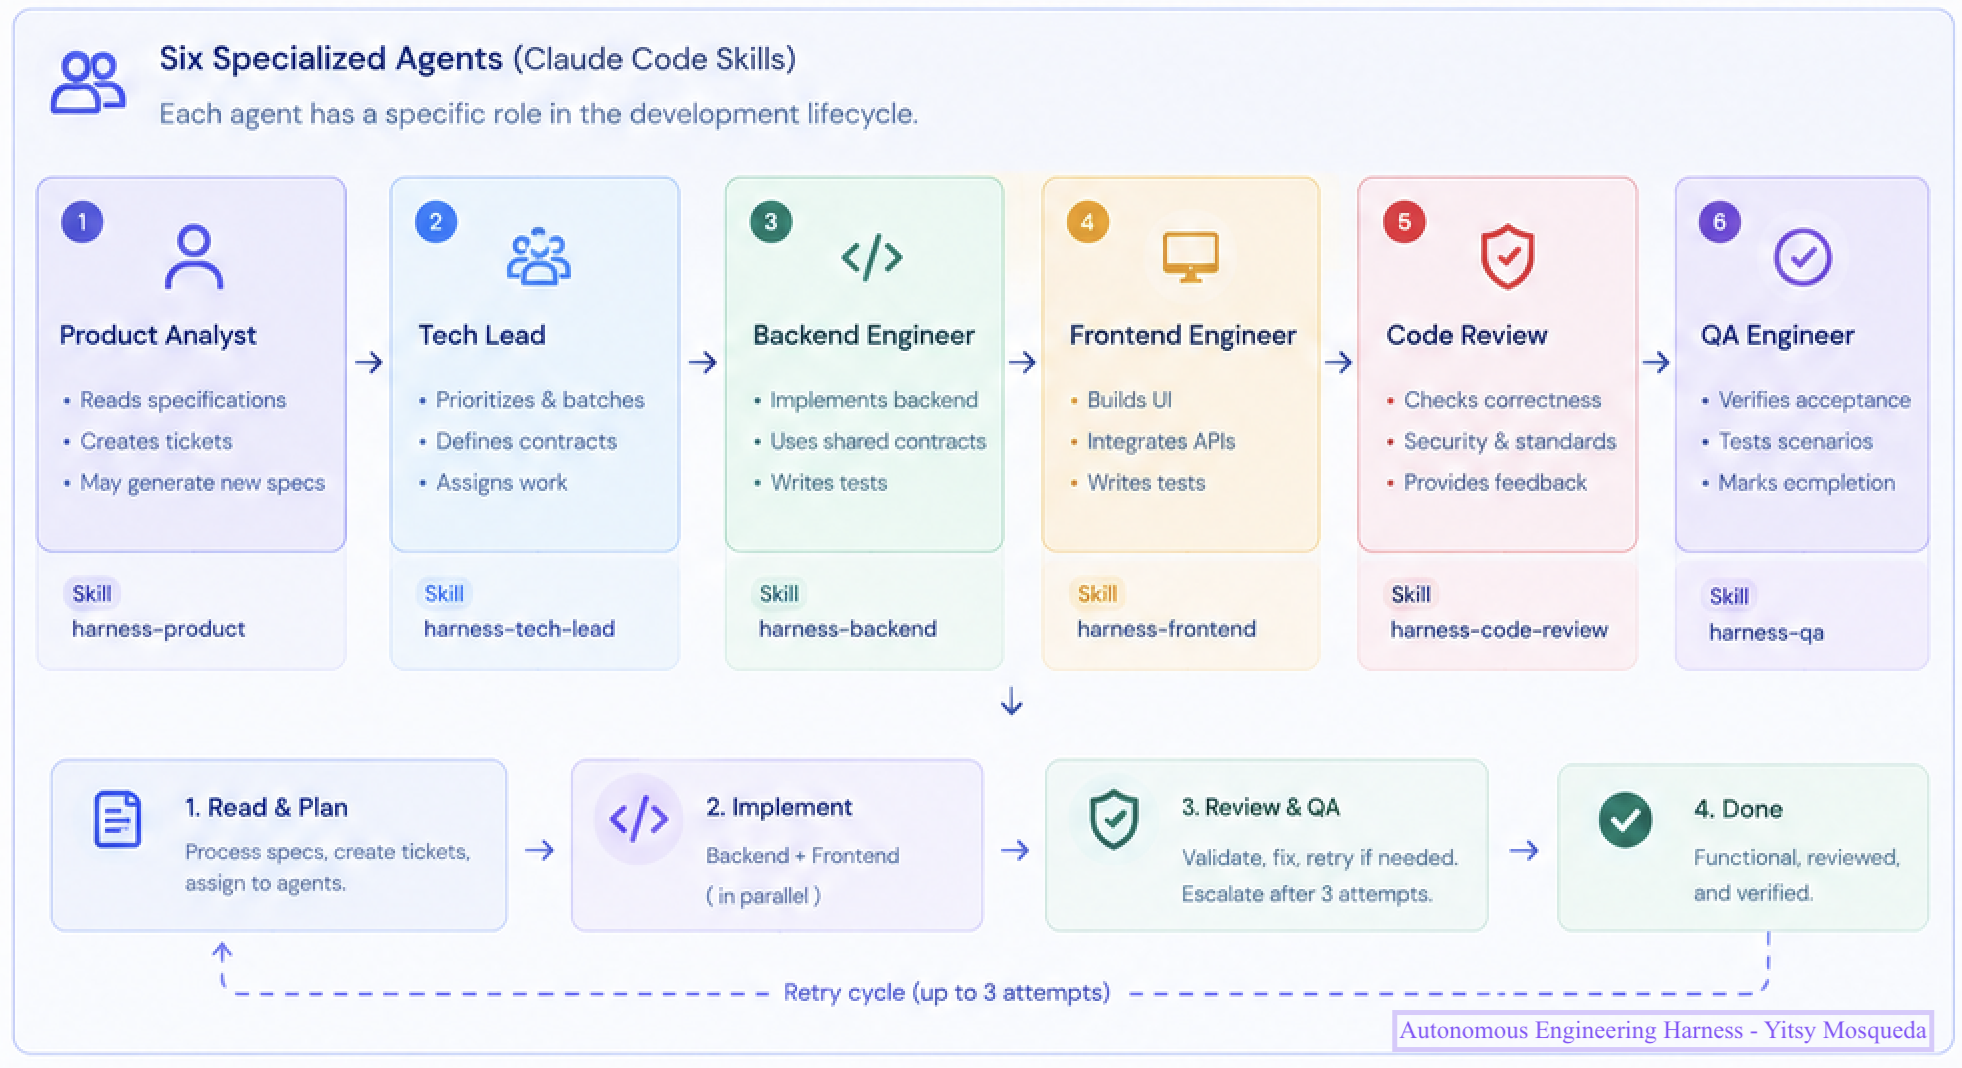This screenshot has height=1068, width=1962.
Task: Click the Product Analyst card title
Action: pos(158,335)
